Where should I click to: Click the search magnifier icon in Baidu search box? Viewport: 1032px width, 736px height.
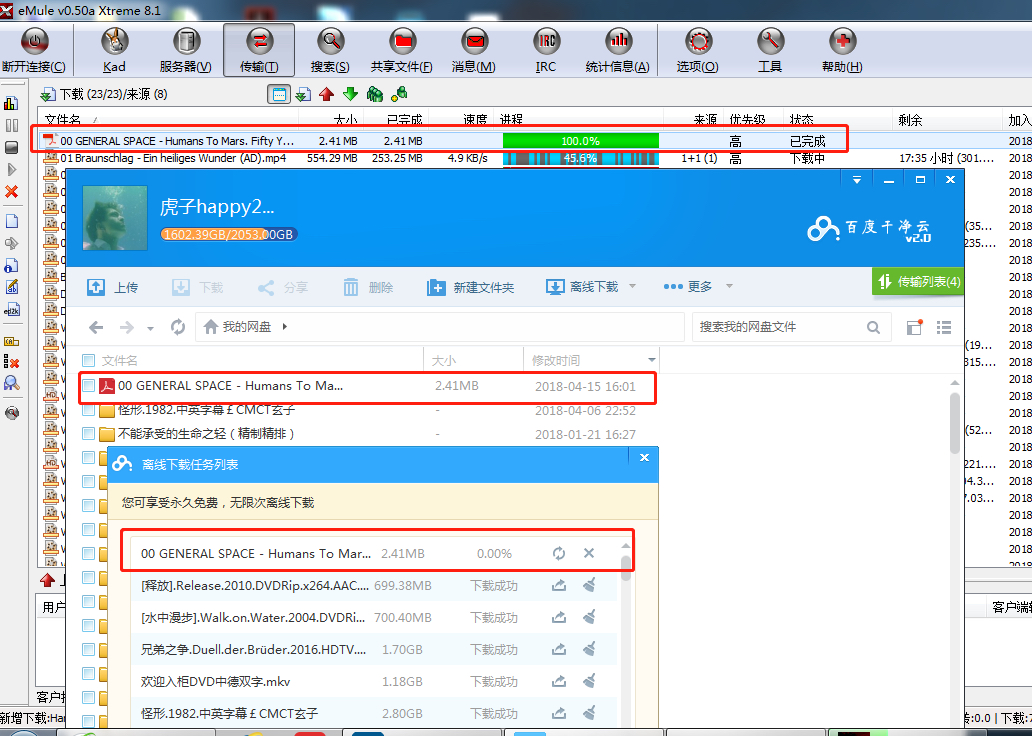point(873,327)
